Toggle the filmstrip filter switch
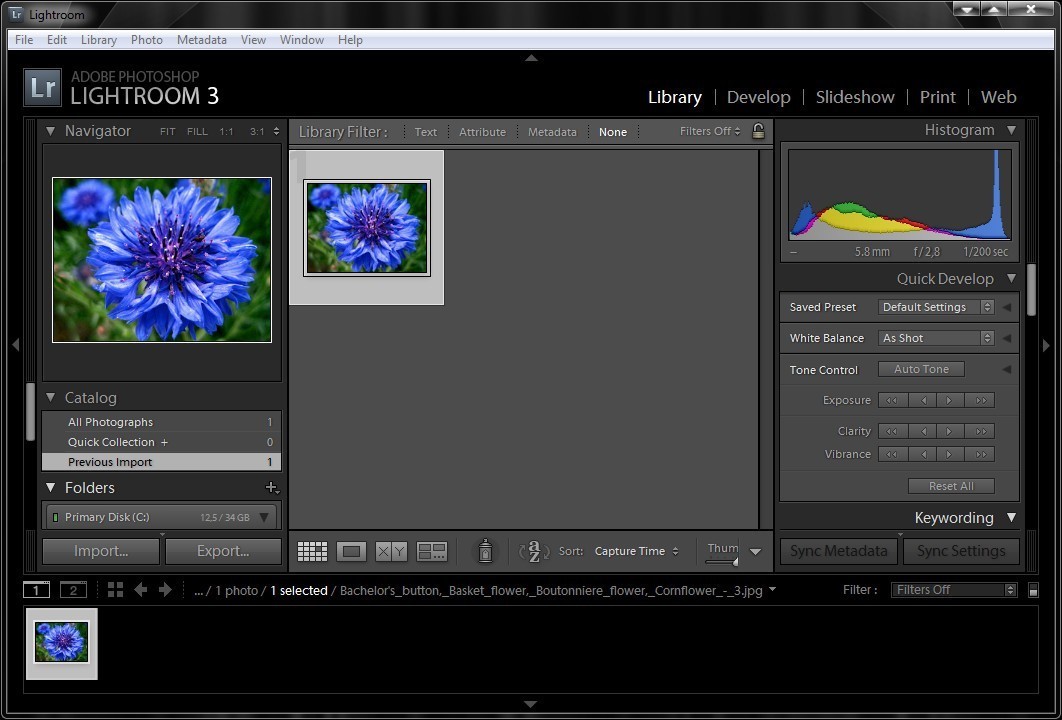1062x720 pixels. pos(1033,590)
